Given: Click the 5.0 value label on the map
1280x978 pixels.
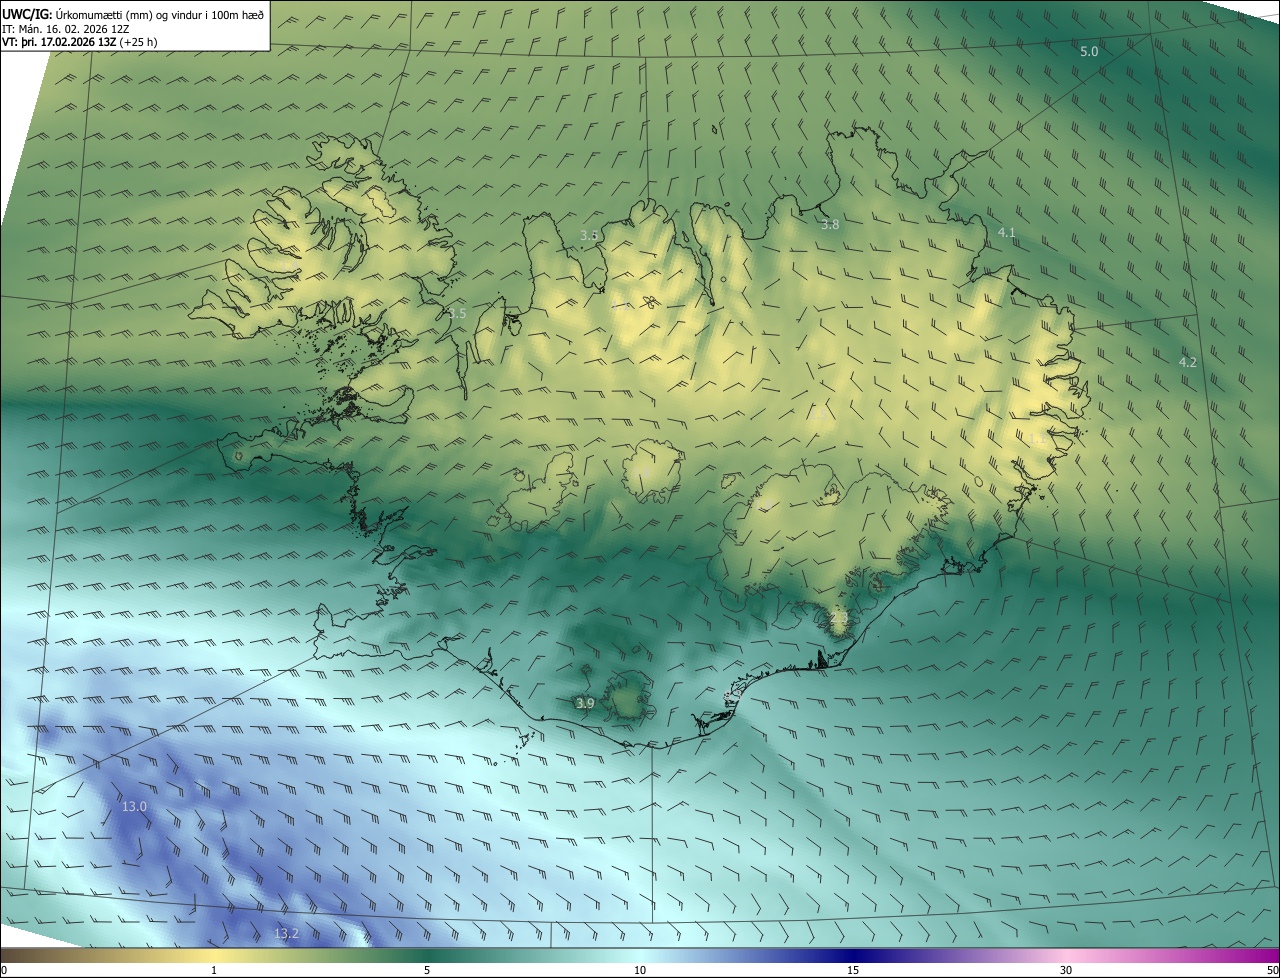Looking at the screenshot, I should (x=1089, y=51).
